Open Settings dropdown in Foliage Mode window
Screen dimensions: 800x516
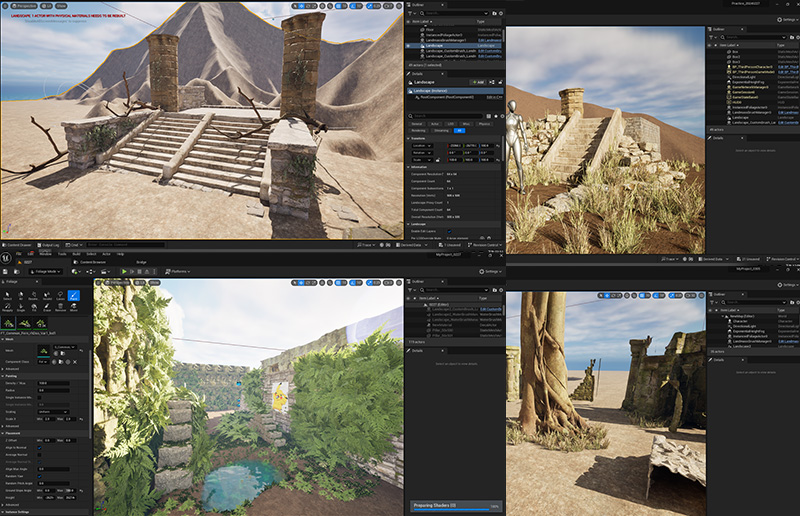(491, 272)
